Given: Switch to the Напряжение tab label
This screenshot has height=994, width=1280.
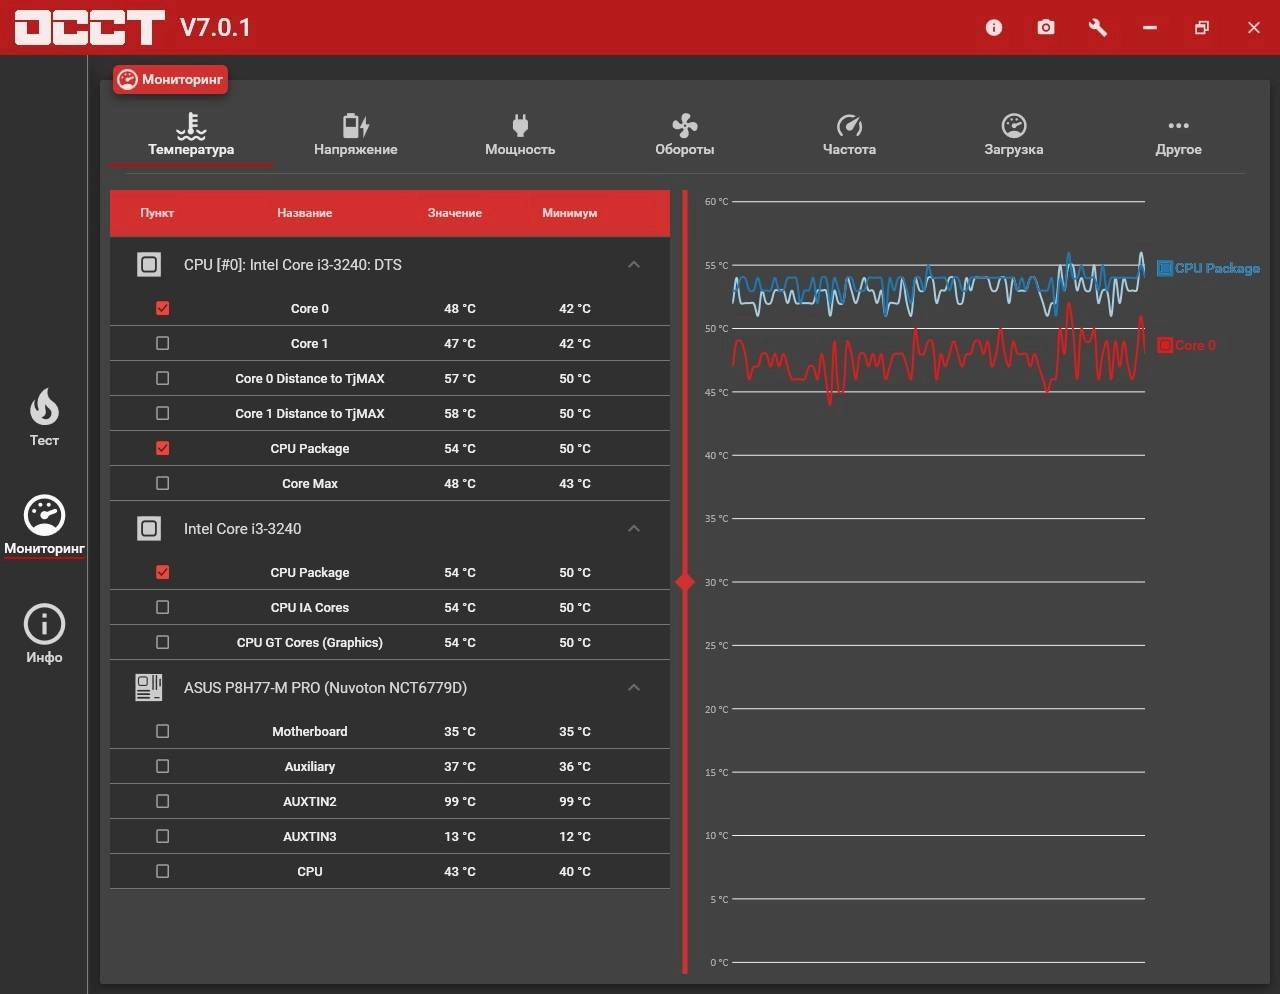Looking at the screenshot, I should coord(356,150).
